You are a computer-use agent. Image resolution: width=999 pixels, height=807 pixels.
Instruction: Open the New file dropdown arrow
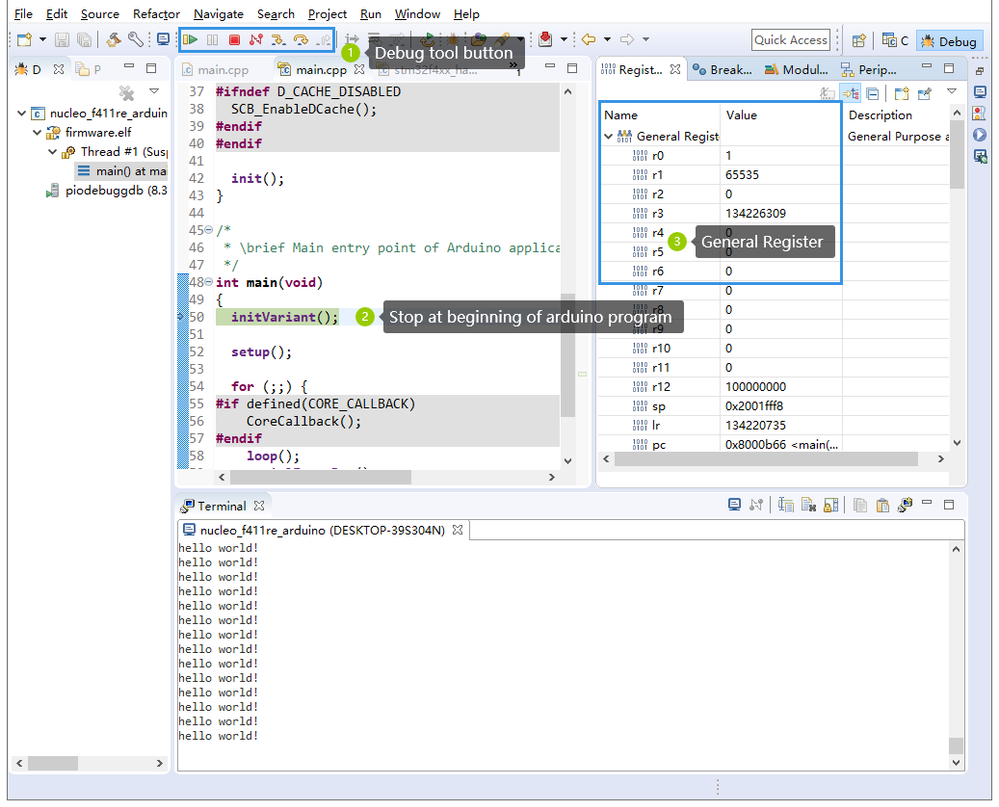(x=43, y=39)
